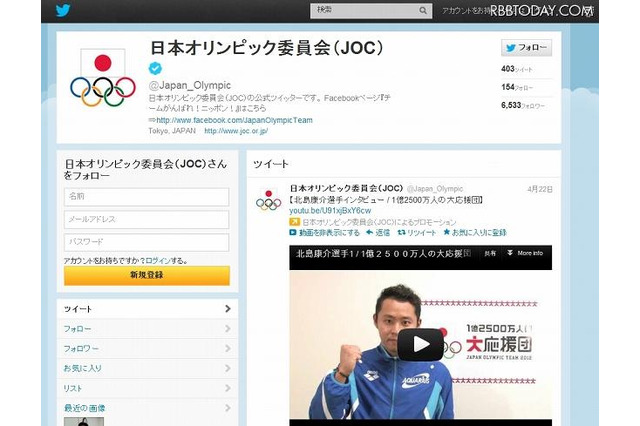
Task: Open the tweet author name 日本オリンピック委員会(JOC)
Action: (x=346, y=189)
